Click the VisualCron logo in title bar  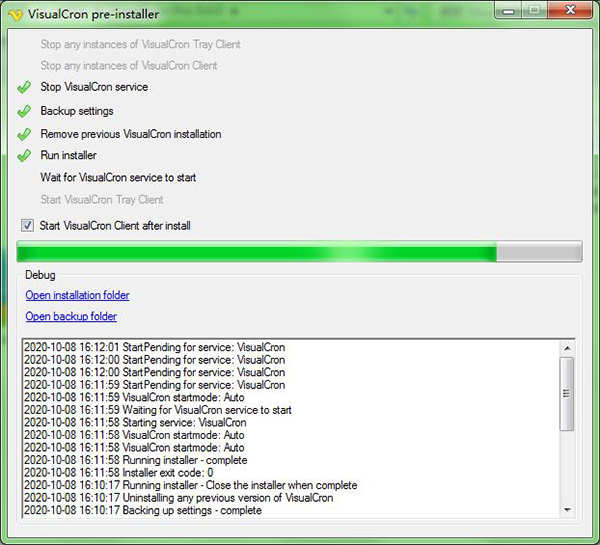click(x=16, y=15)
